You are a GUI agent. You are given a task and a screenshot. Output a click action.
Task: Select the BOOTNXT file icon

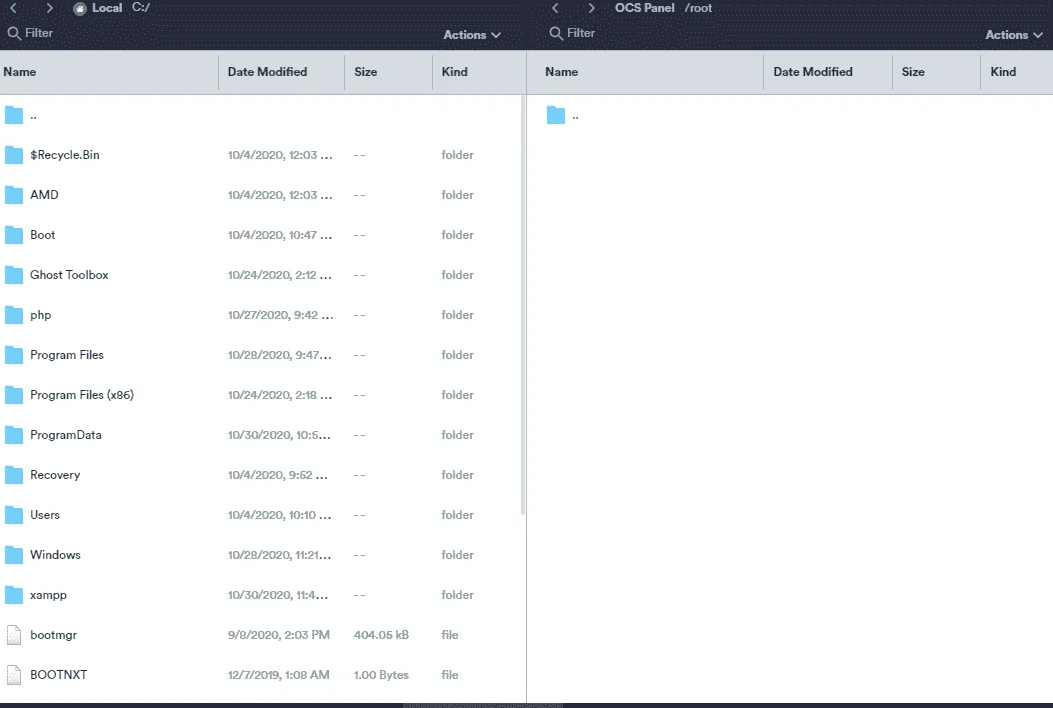pyautogui.click(x=14, y=675)
